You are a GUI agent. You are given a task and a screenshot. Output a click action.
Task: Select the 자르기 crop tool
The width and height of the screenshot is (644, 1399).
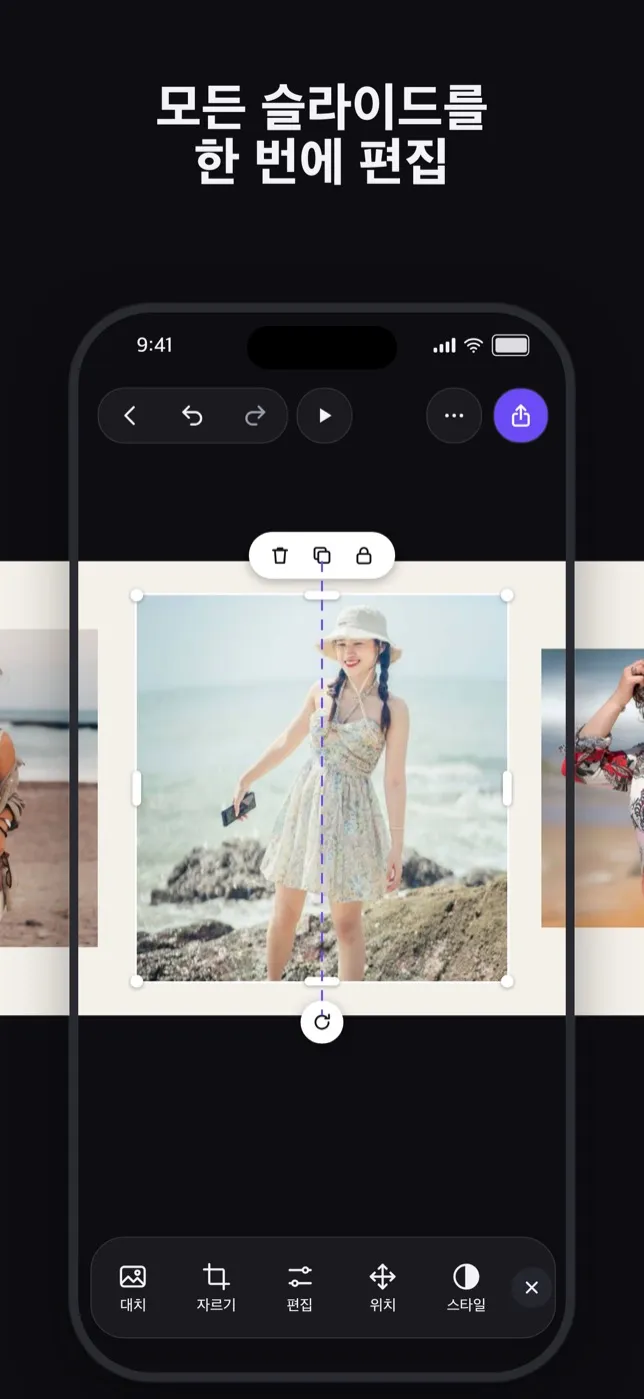click(216, 1288)
